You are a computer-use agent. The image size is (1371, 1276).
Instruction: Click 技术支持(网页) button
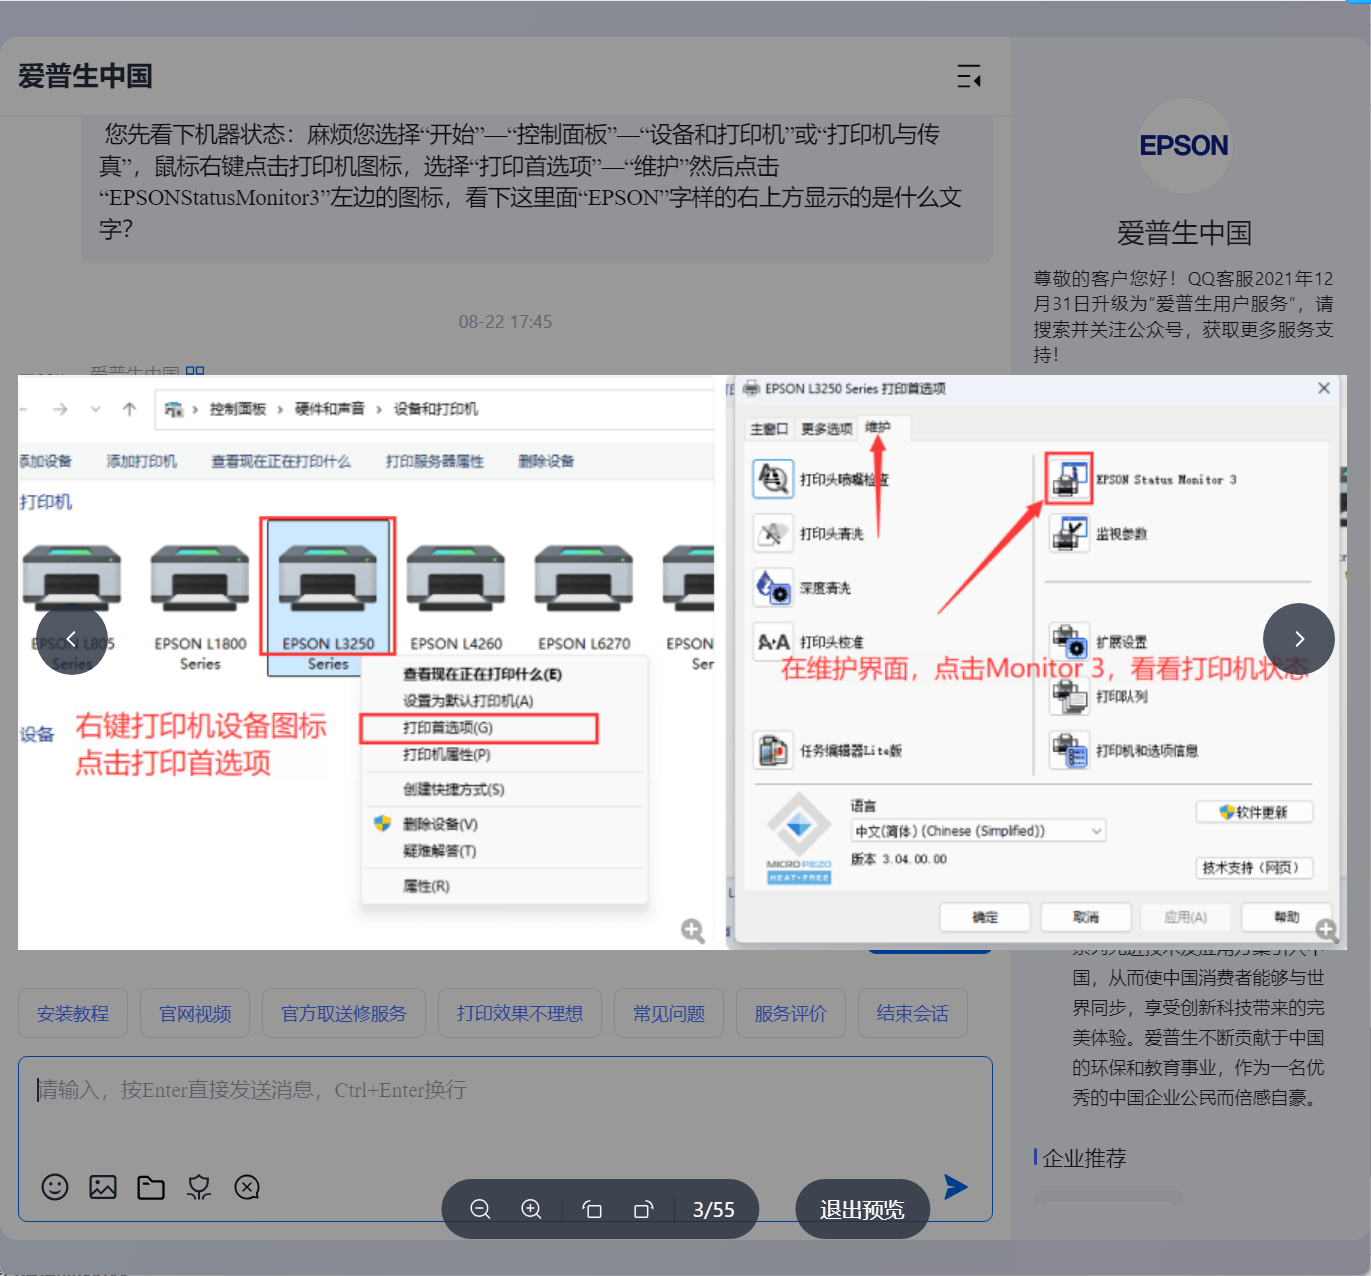pyautogui.click(x=1254, y=867)
